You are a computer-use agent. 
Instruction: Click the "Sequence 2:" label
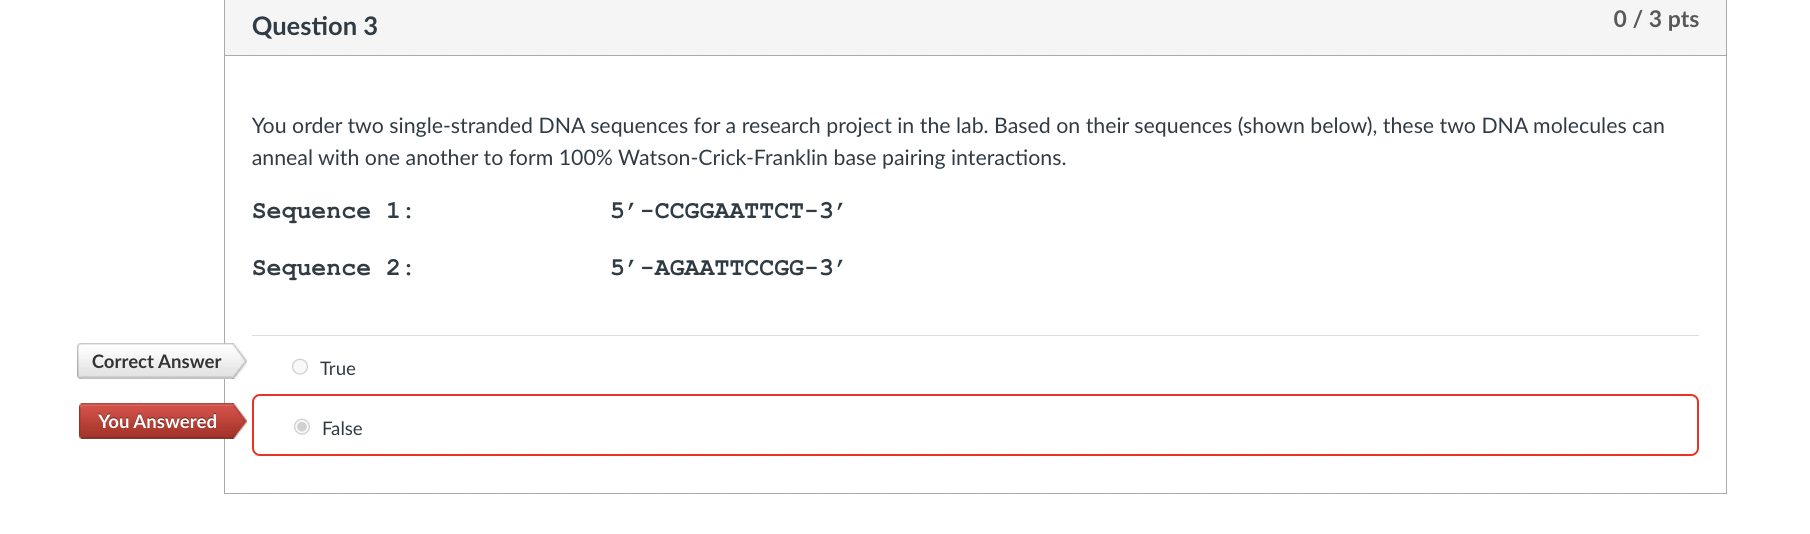pos(332,268)
